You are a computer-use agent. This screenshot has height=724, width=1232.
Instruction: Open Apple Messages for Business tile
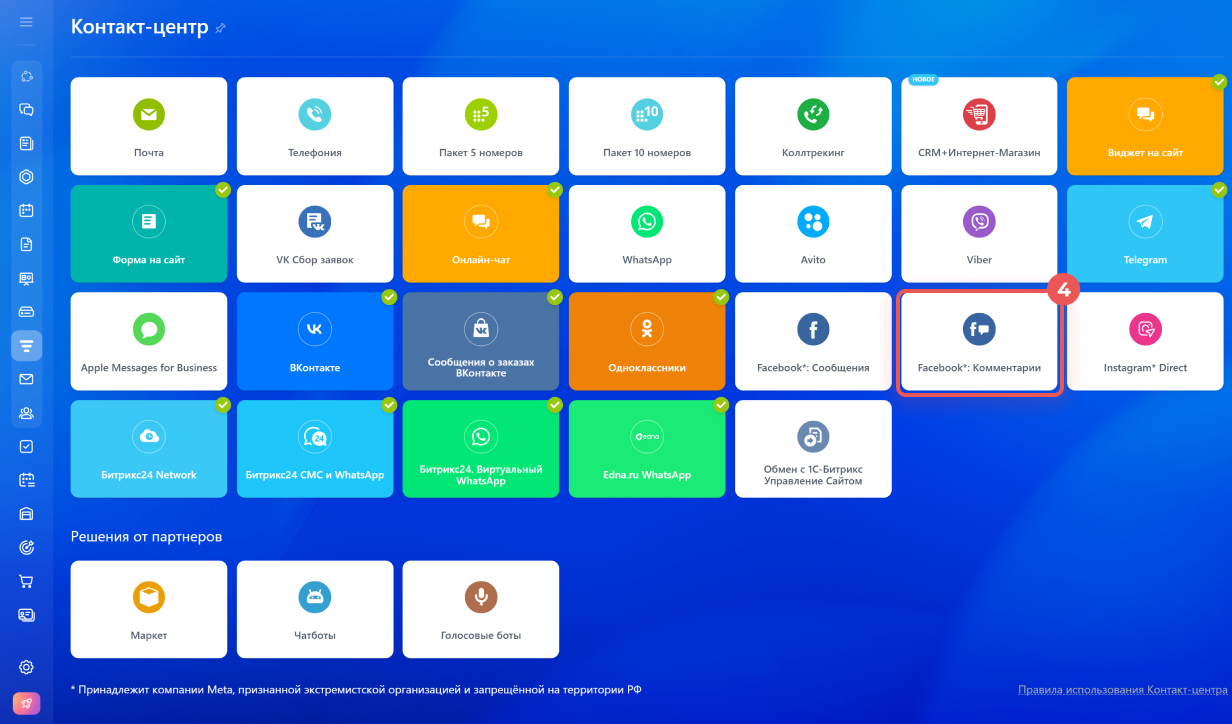[149, 341]
